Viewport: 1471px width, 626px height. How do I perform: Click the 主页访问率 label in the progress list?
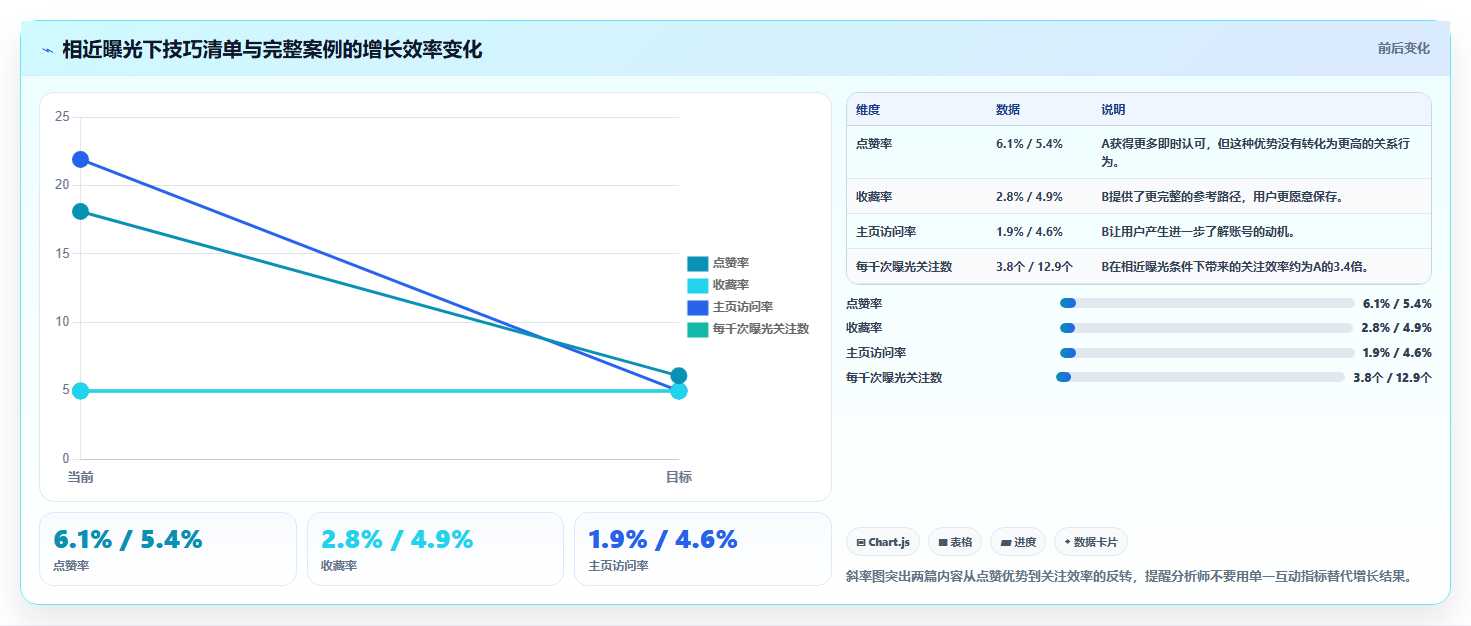876,353
